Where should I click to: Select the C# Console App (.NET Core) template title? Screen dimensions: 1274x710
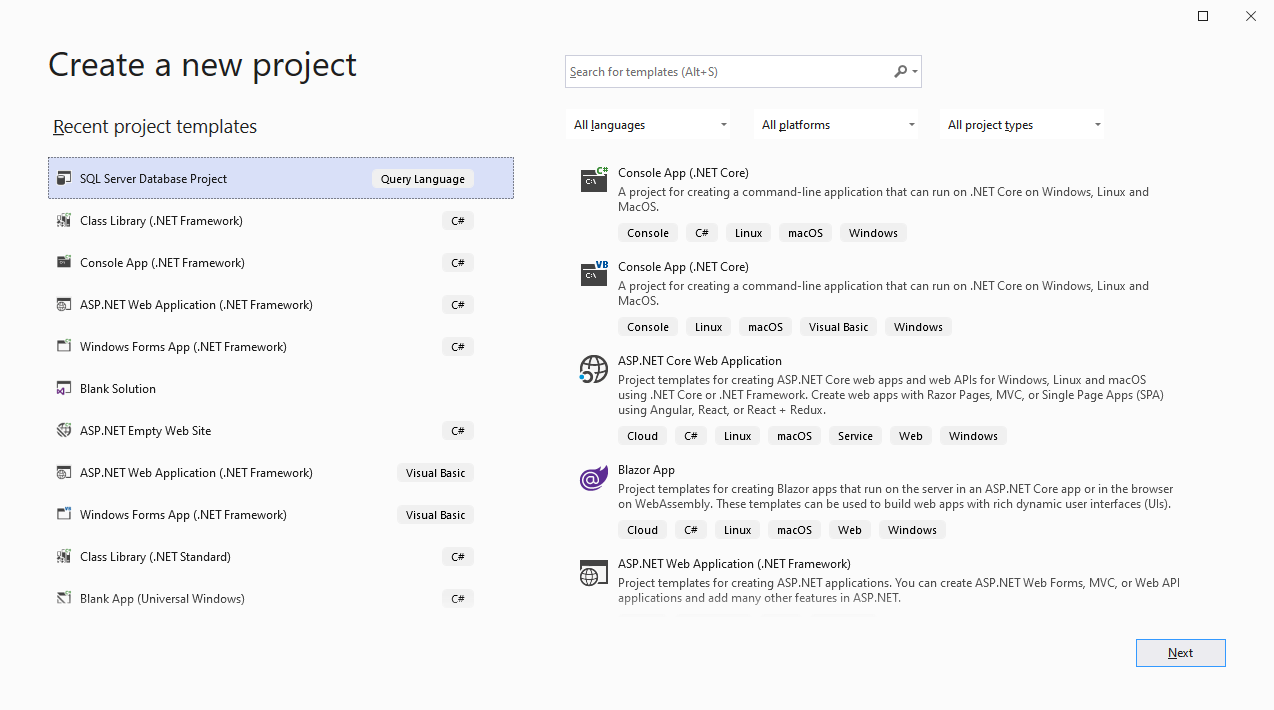click(x=683, y=173)
